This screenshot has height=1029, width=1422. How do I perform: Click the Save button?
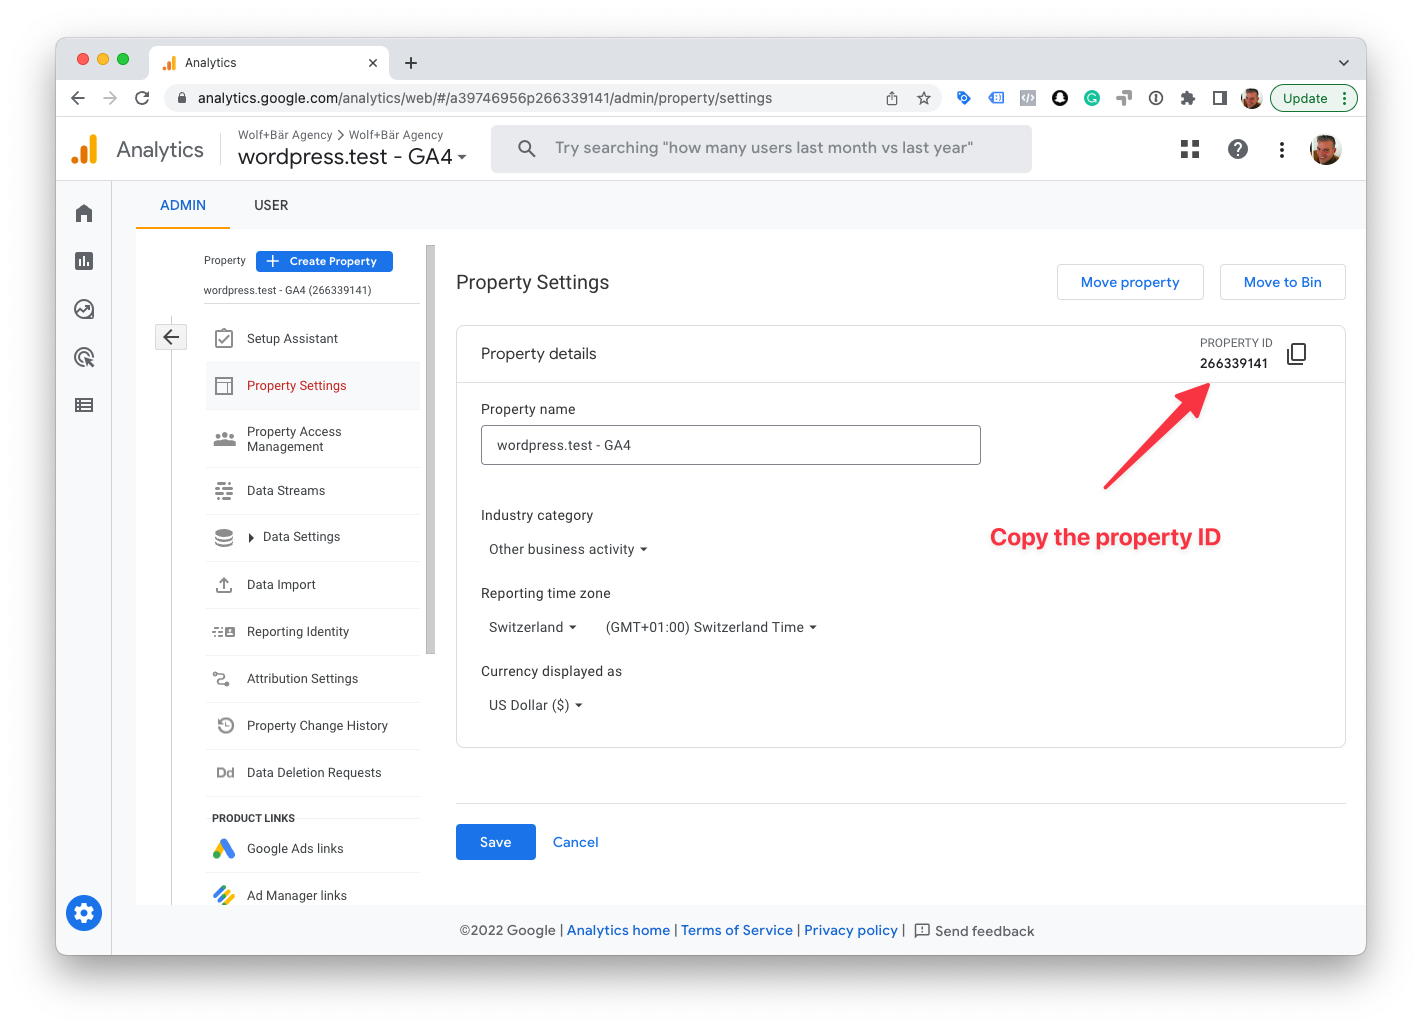point(496,842)
